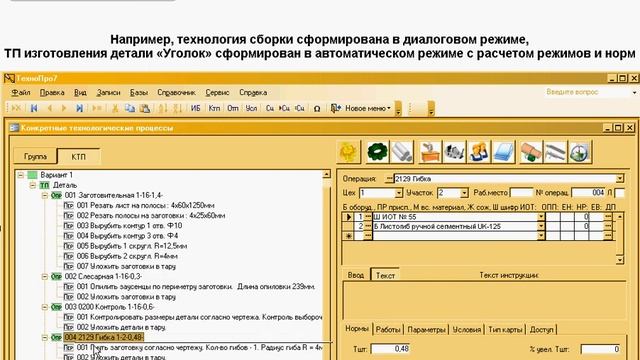Select transition 003 Вырубить контур 1 отв. Ф10
640x360 pixels.
click(129, 226)
